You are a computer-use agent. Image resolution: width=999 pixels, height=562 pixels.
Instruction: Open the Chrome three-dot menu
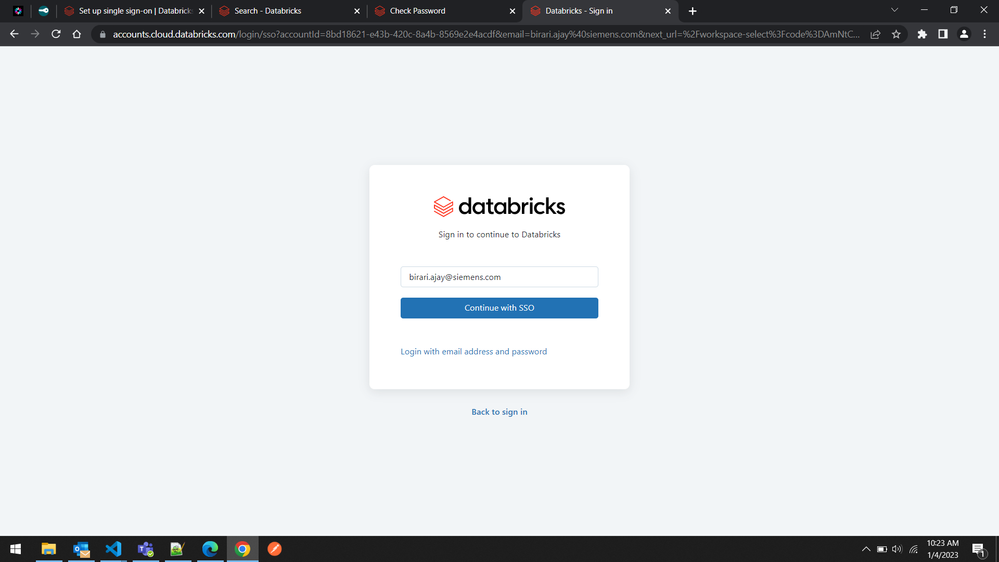tap(984, 34)
